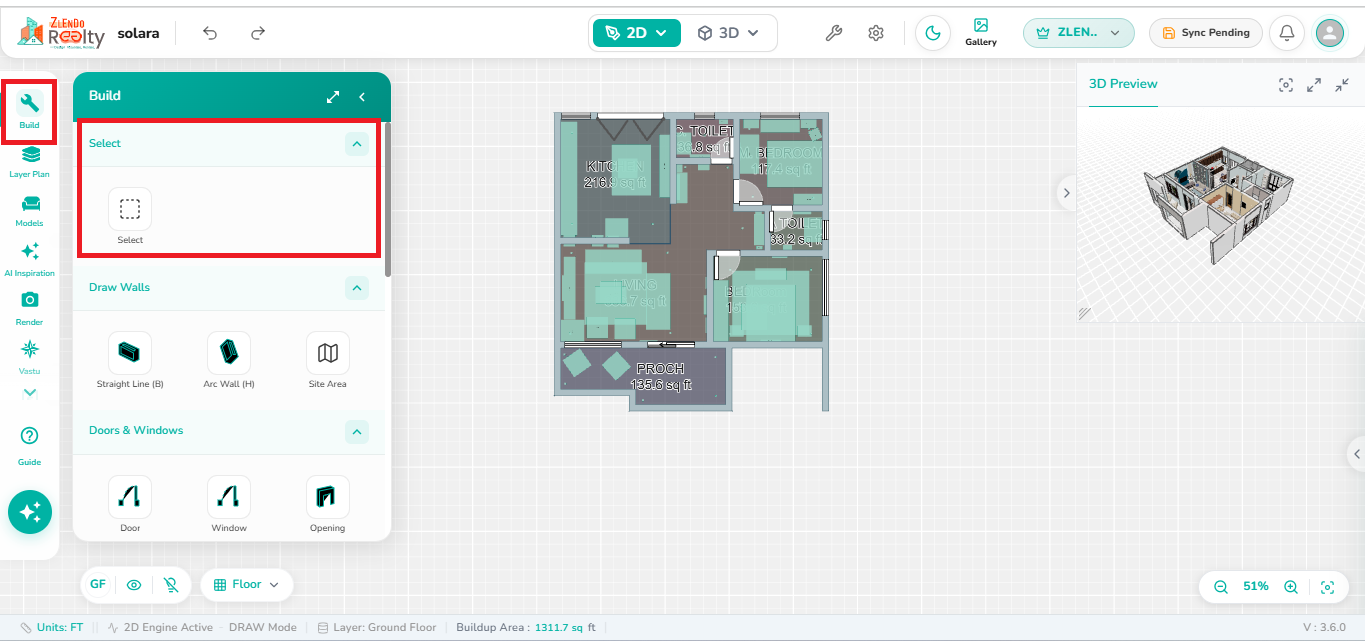Open the Render tool
This screenshot has width=1365, height=641.
(x=29, y=308)
